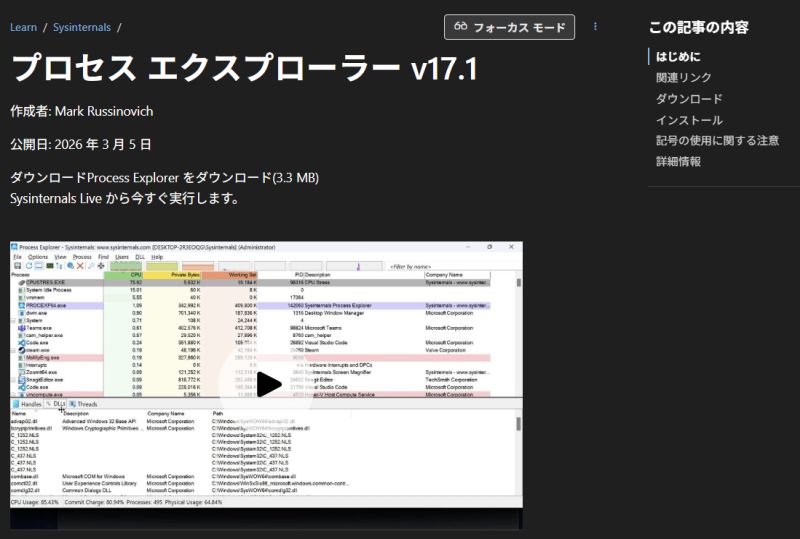Enable フォーカス モード button

click(509, 27)
